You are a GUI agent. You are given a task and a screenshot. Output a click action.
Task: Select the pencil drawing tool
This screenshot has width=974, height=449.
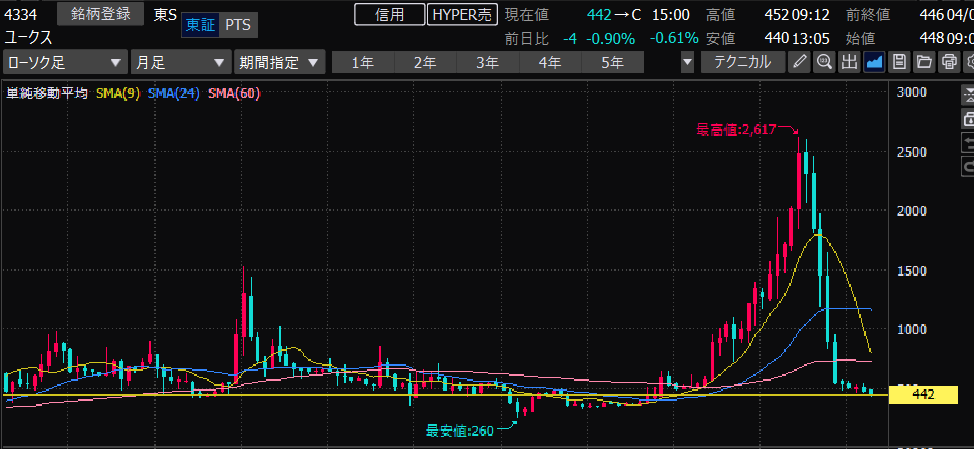pos(799,62)
